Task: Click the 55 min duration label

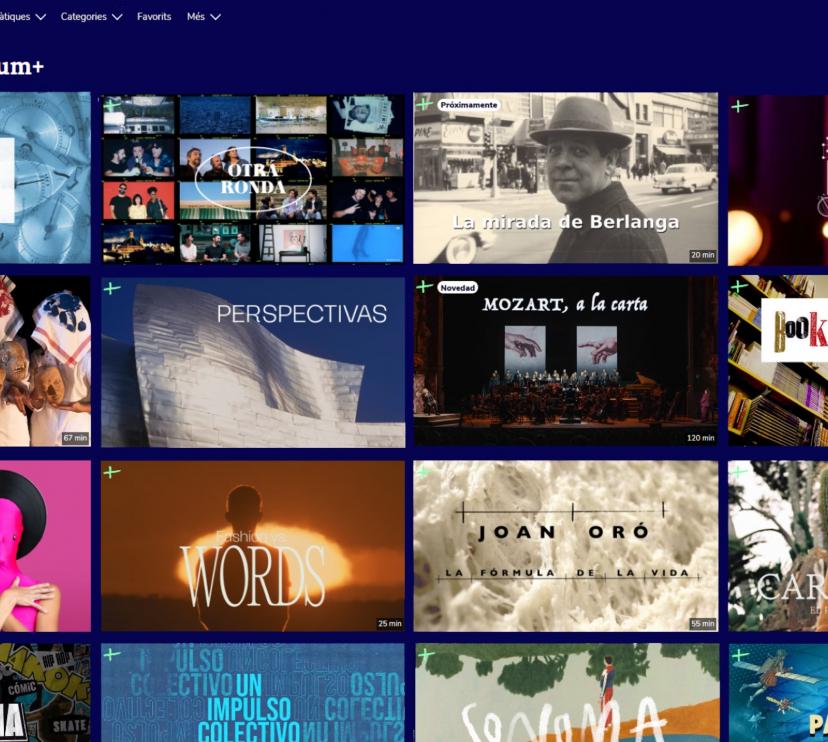Action: tap(703, 624)
